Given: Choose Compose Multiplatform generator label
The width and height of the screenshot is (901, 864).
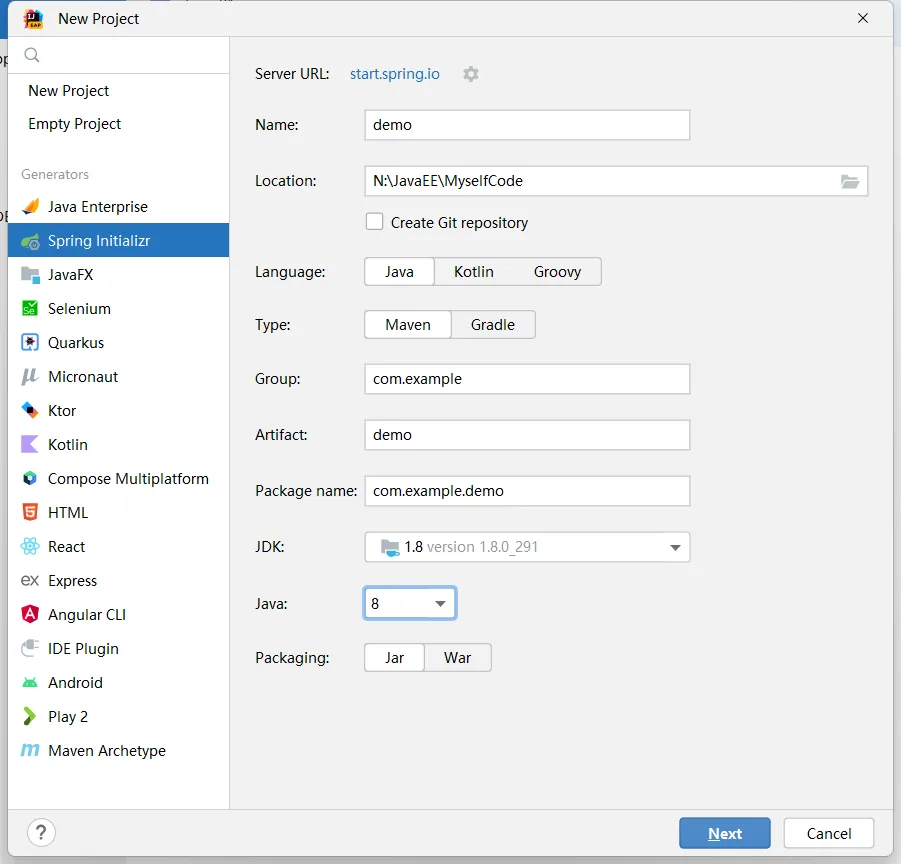Looking at the screenshot, I should [x=128, y=479].
